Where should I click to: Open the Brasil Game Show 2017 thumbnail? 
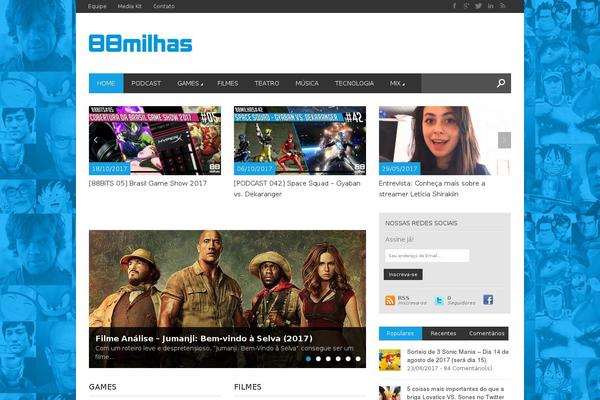[x=155, y=140]
